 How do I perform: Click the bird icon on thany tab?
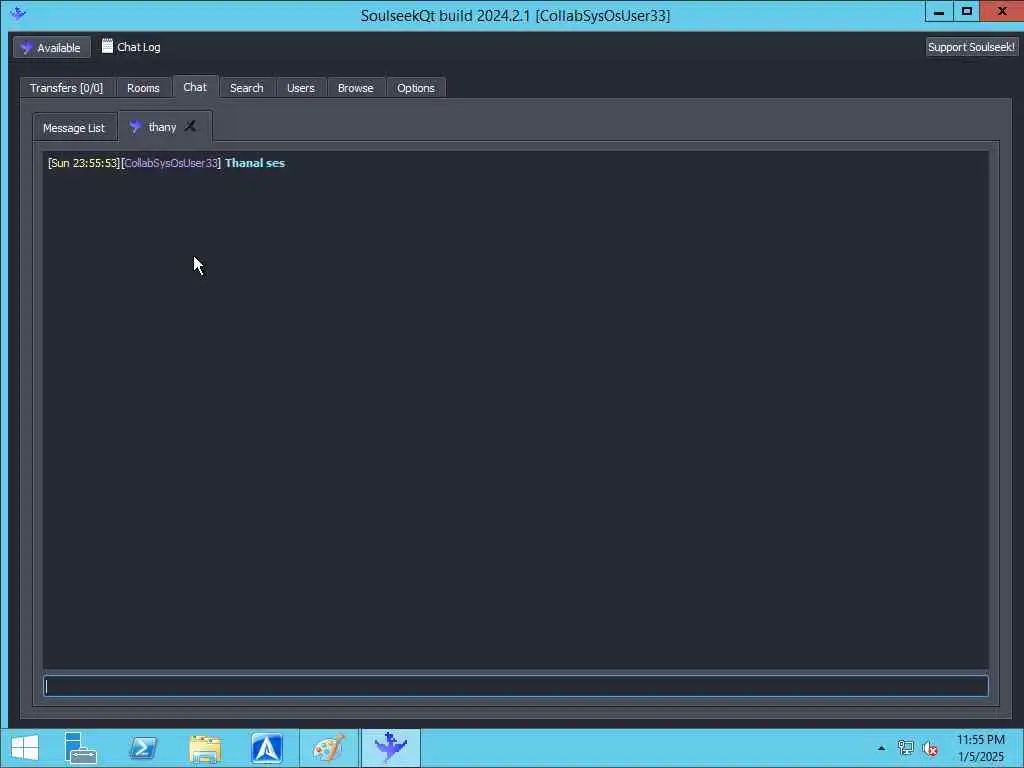click(135, 127)
